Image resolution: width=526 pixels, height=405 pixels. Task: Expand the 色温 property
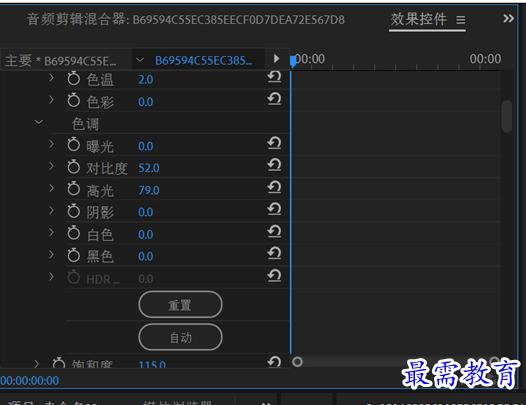click(51, 78)
